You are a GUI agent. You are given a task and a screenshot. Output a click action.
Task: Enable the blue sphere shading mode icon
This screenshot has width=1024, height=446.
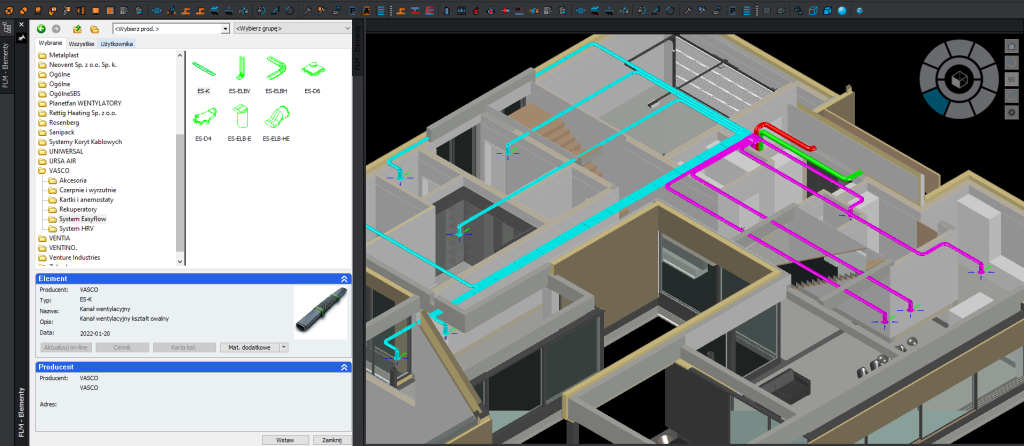pos(842,10)
